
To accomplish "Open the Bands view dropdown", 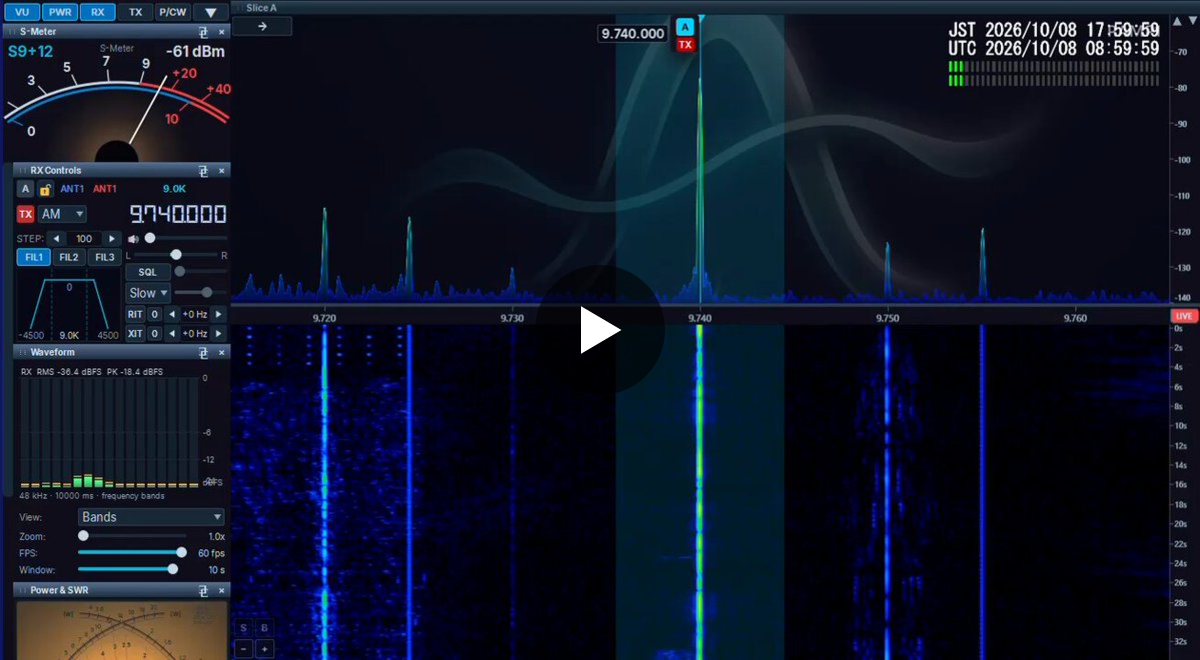I will coord(151,517).
